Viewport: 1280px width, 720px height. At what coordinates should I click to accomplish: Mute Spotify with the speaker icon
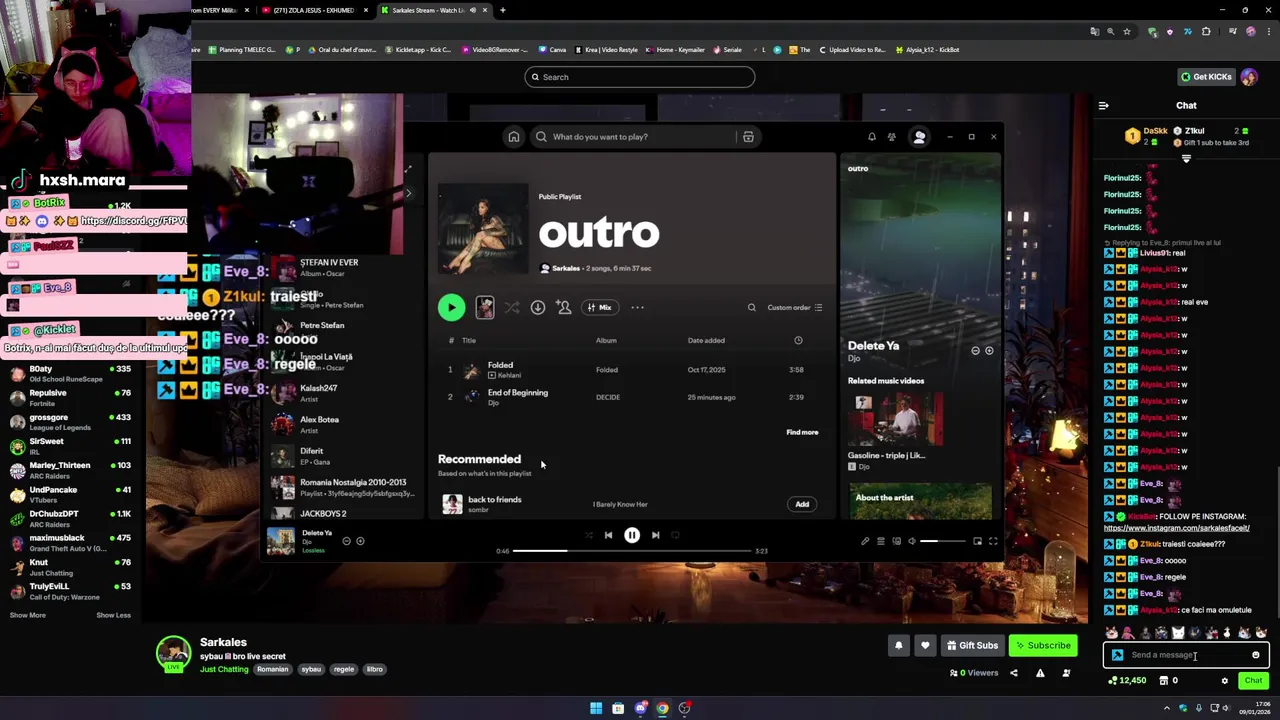pos(911,541)
